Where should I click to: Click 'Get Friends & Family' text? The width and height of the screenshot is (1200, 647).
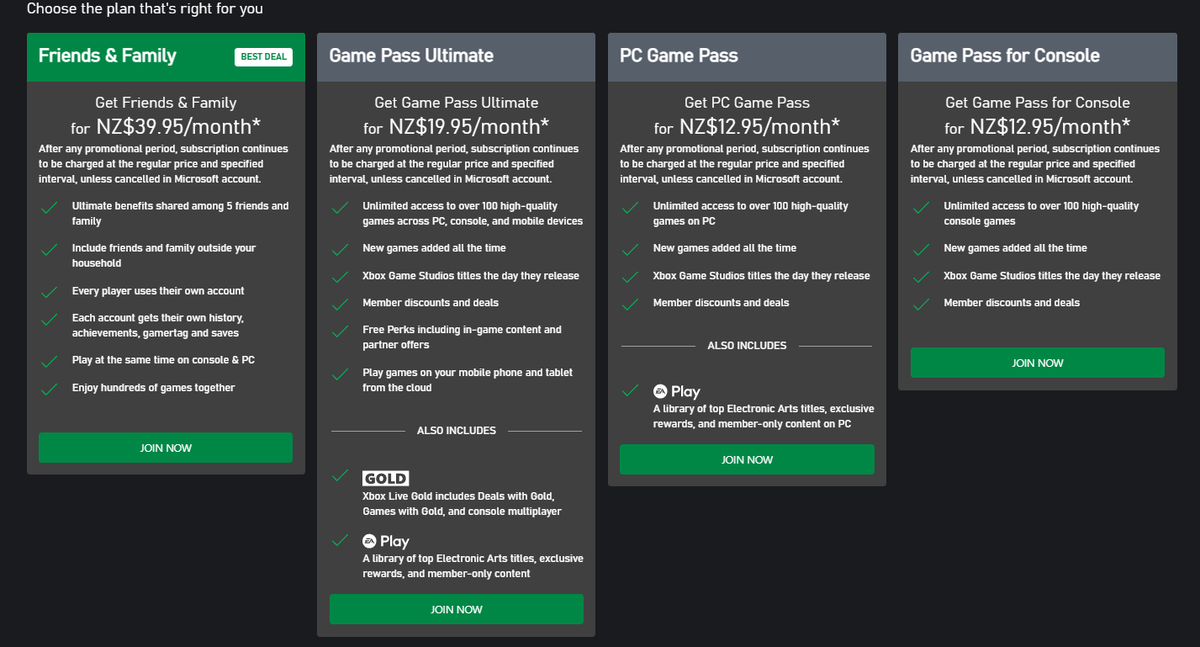[x=166, y=102]
